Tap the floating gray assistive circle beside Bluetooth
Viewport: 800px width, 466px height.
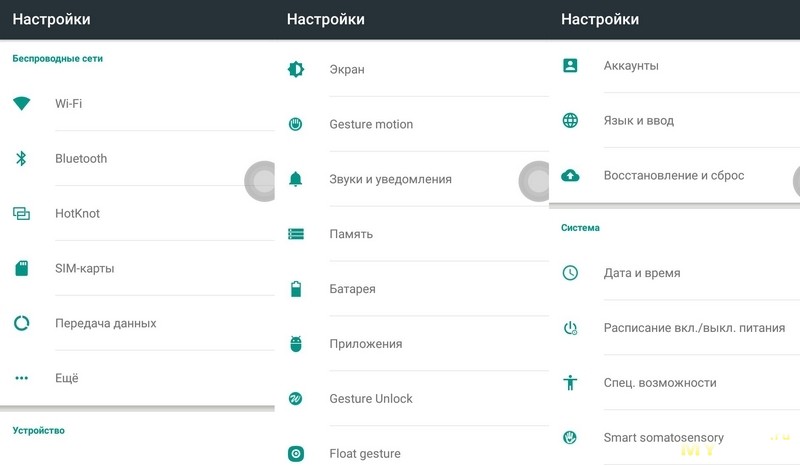pyautogui.click(x=262, y=181)
